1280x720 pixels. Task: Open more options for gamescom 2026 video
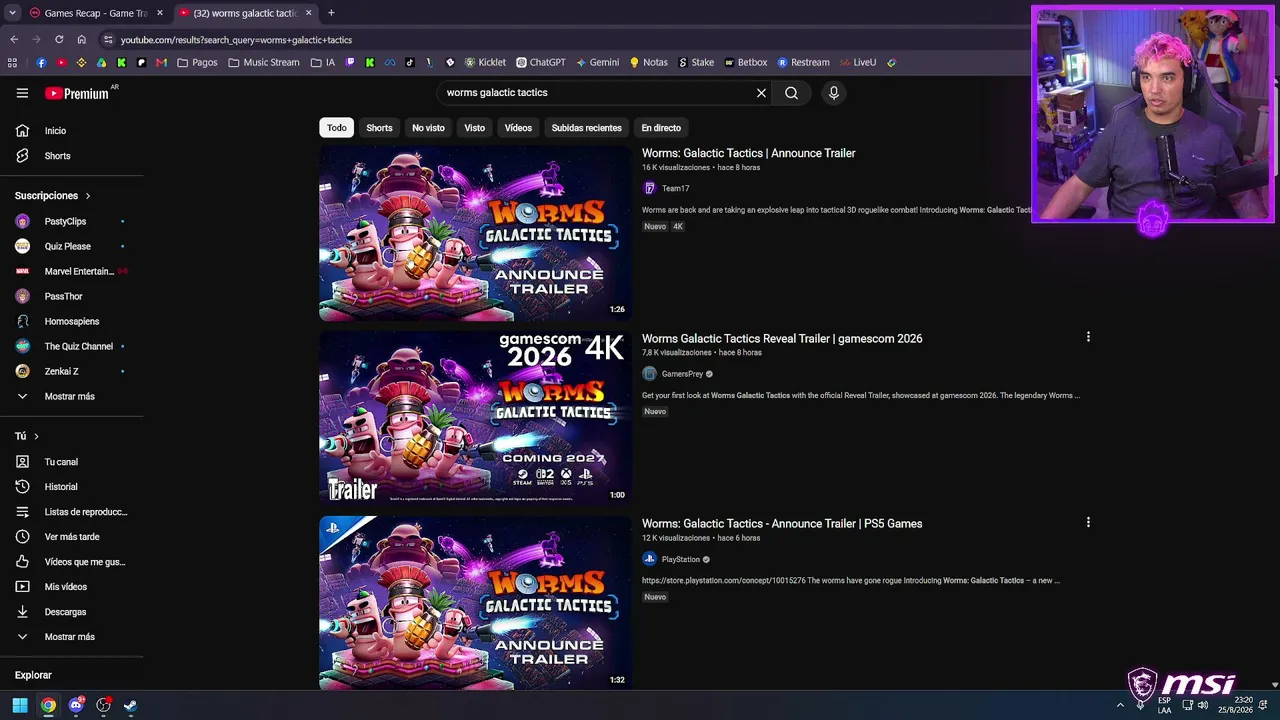coord(1088,337)
